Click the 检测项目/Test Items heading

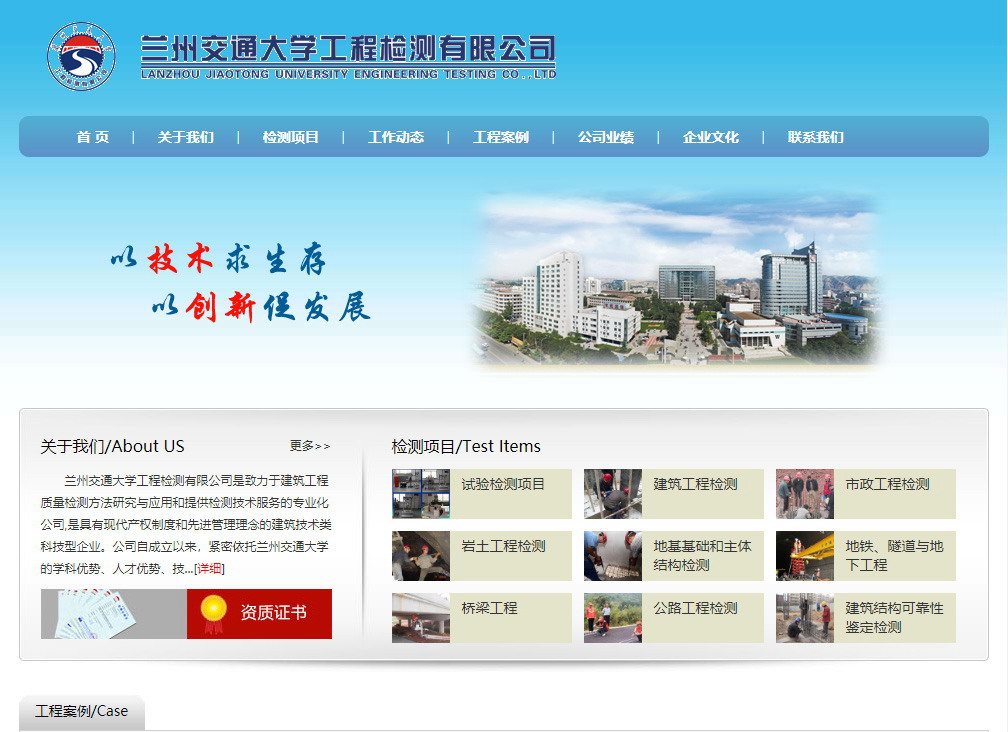[466, 446]
